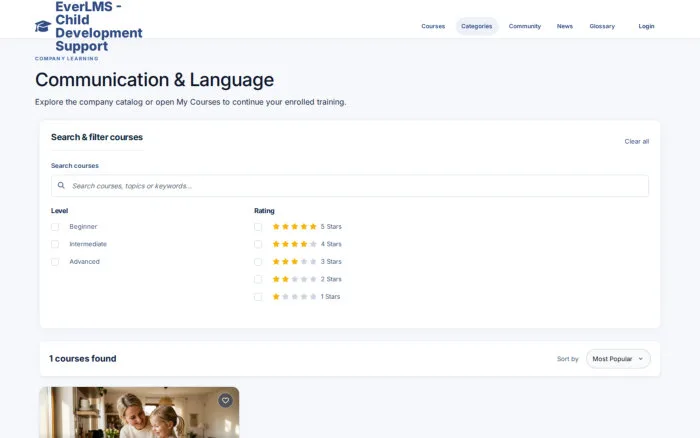Click the graduation cap logo icon
This screenshot has height=438, width=700.
[43, 26]
